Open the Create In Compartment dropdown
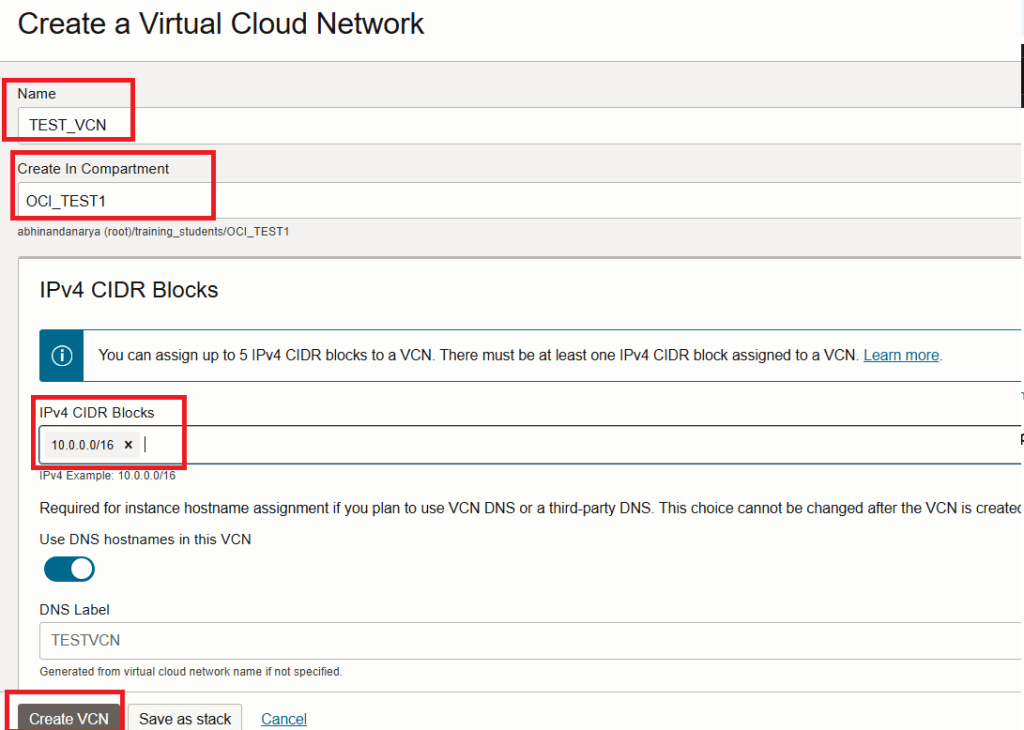The width and height of the screenshot is (1024, 730). pyautogui.click(x=500, y=201)
